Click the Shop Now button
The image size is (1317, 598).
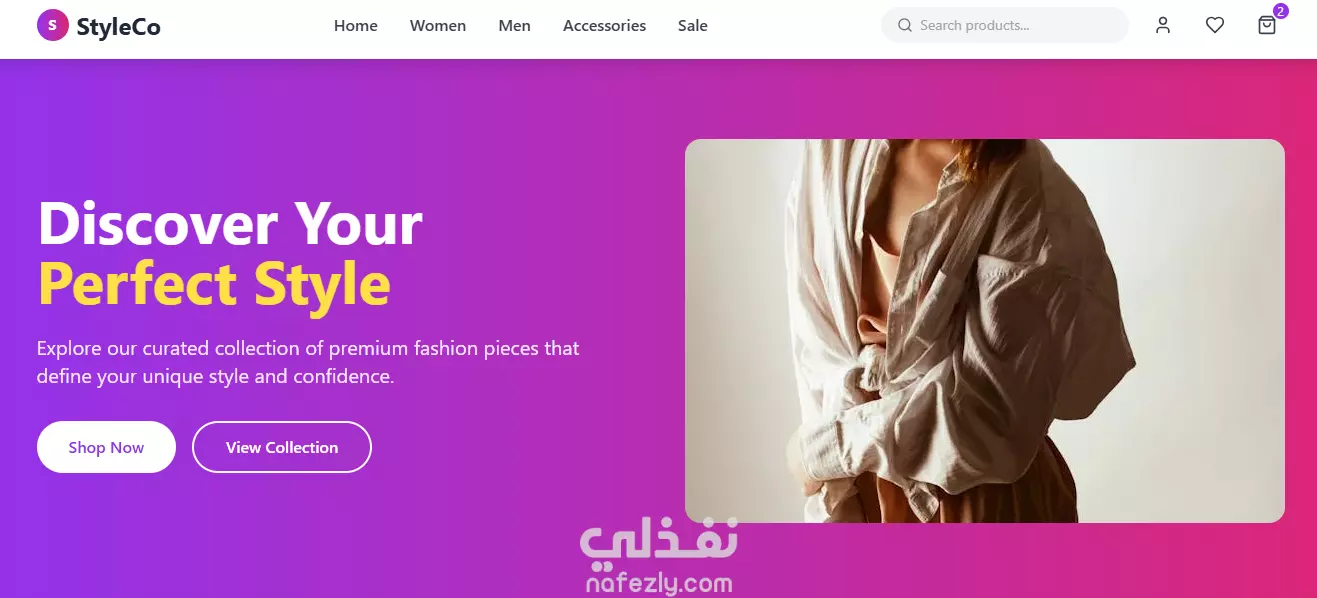106,447
